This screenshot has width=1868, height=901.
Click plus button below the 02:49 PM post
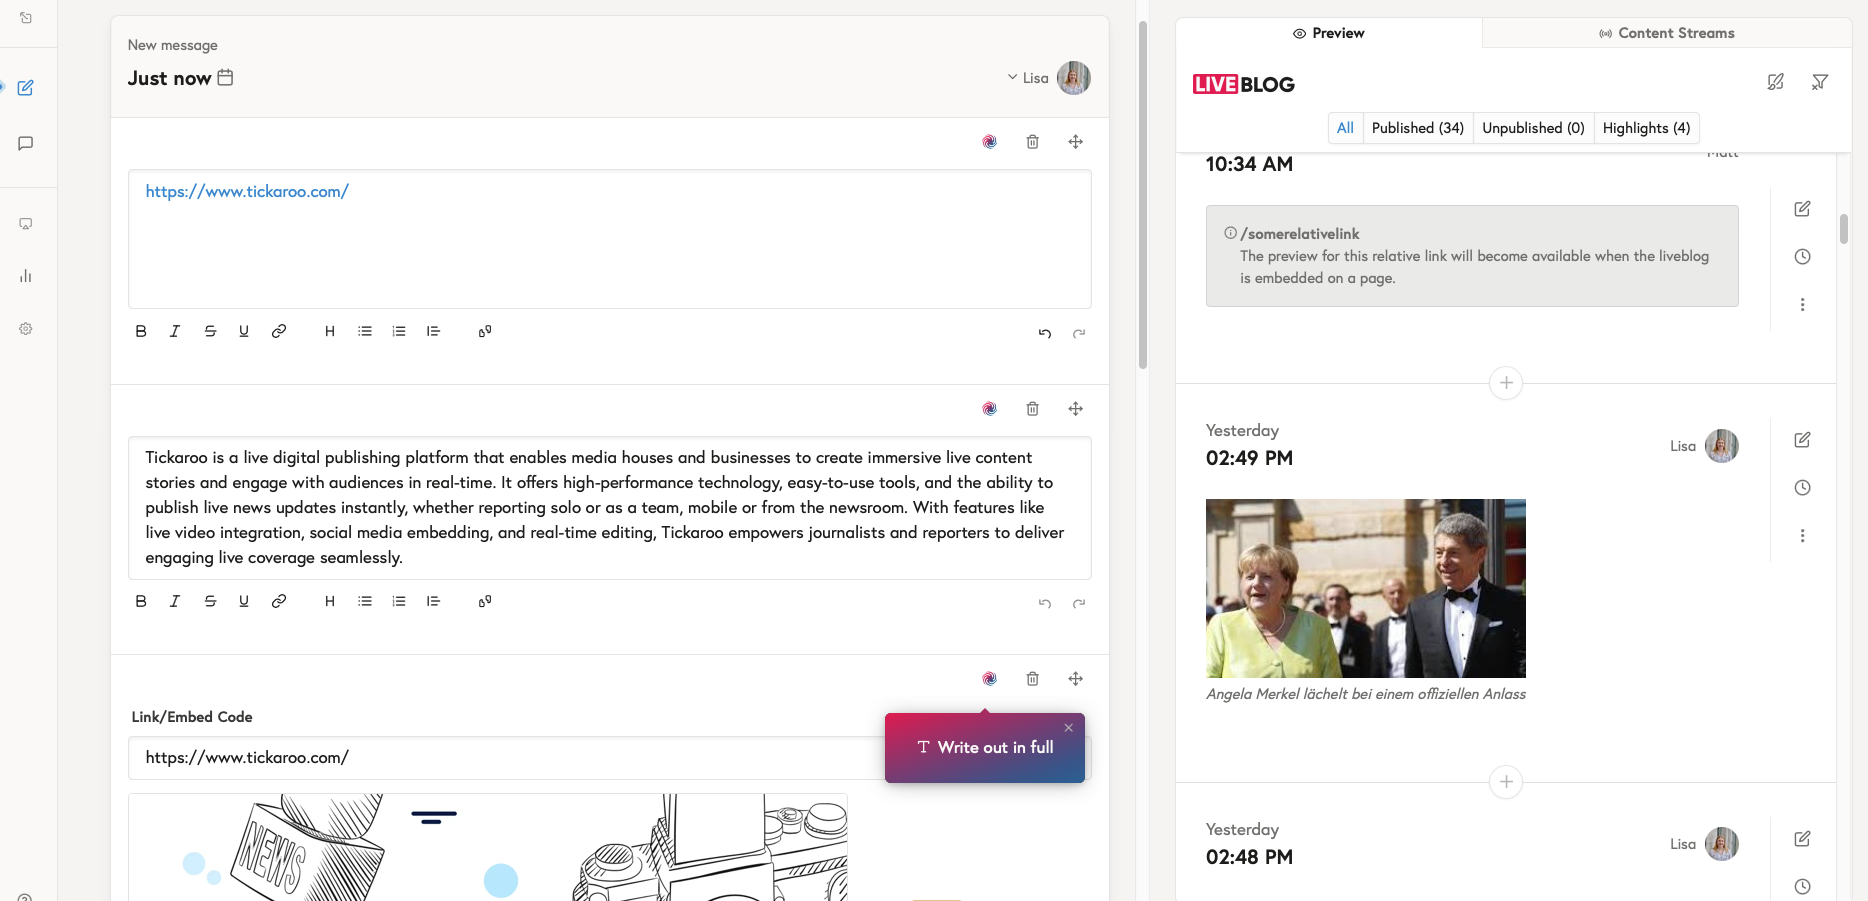[1506, 782]
